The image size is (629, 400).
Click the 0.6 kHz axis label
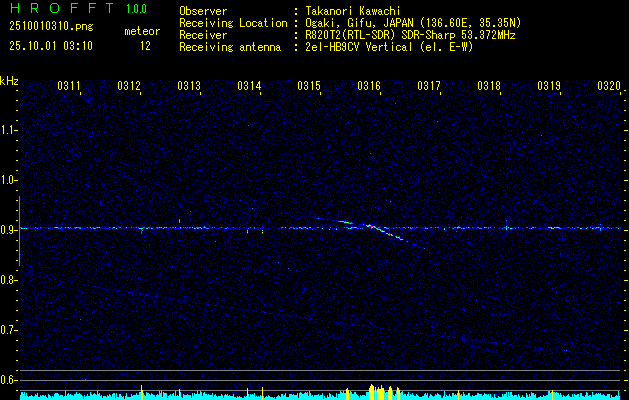pyautogui.click(x=8, y=380)
